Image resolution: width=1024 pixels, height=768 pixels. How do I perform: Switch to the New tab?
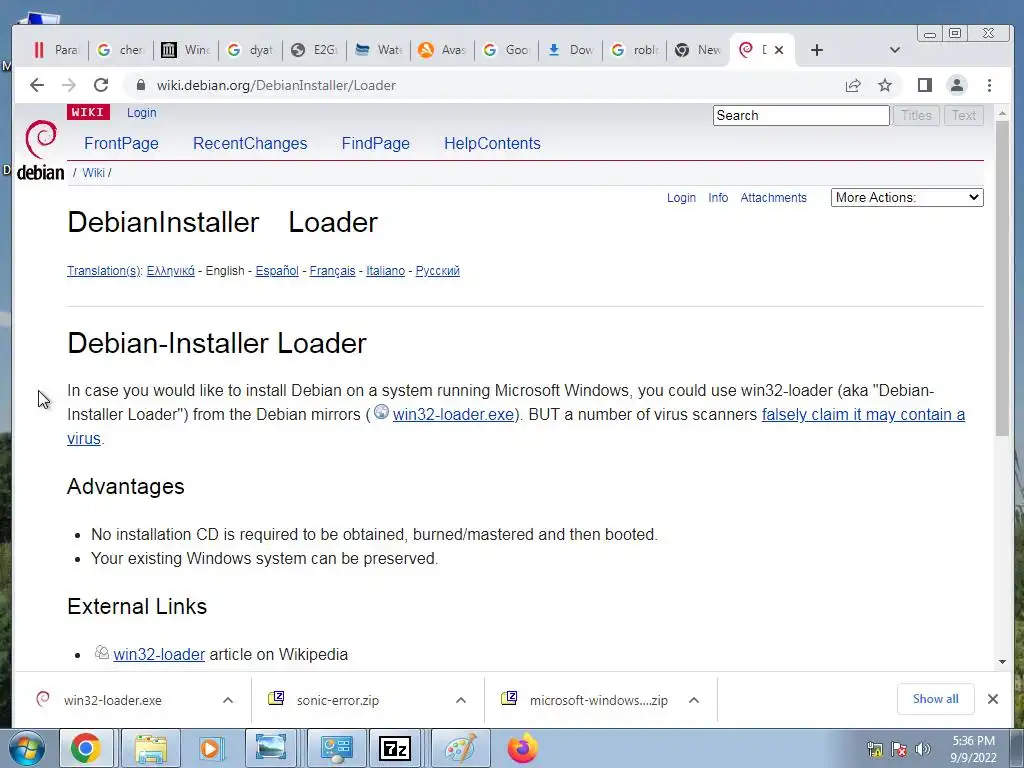click(698, 50)
